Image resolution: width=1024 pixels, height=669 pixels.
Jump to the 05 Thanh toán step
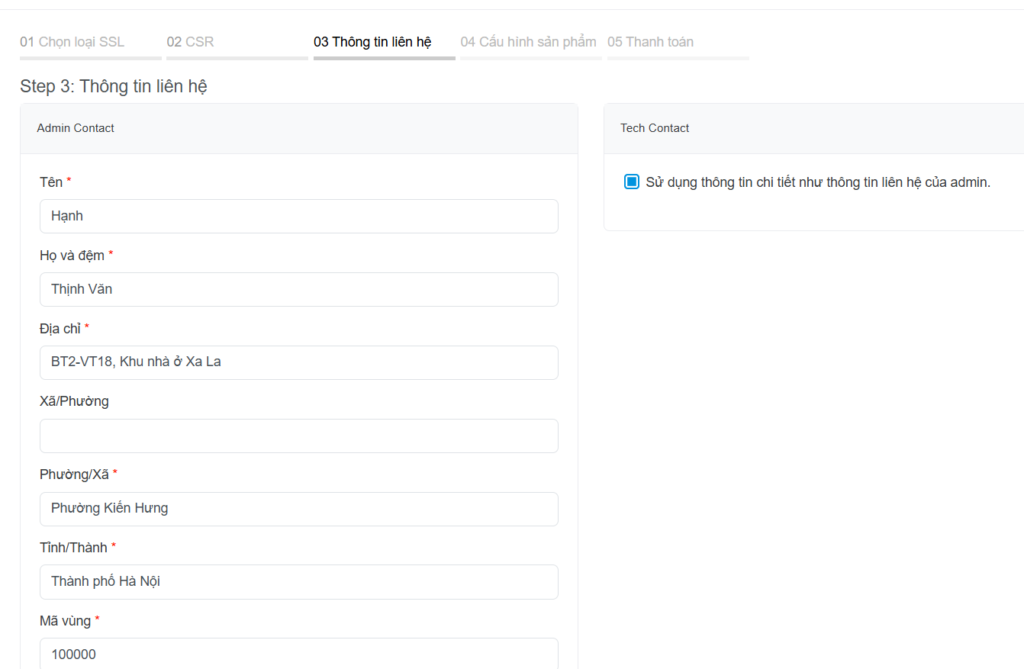pyautogui.click(x=650, y=42)
